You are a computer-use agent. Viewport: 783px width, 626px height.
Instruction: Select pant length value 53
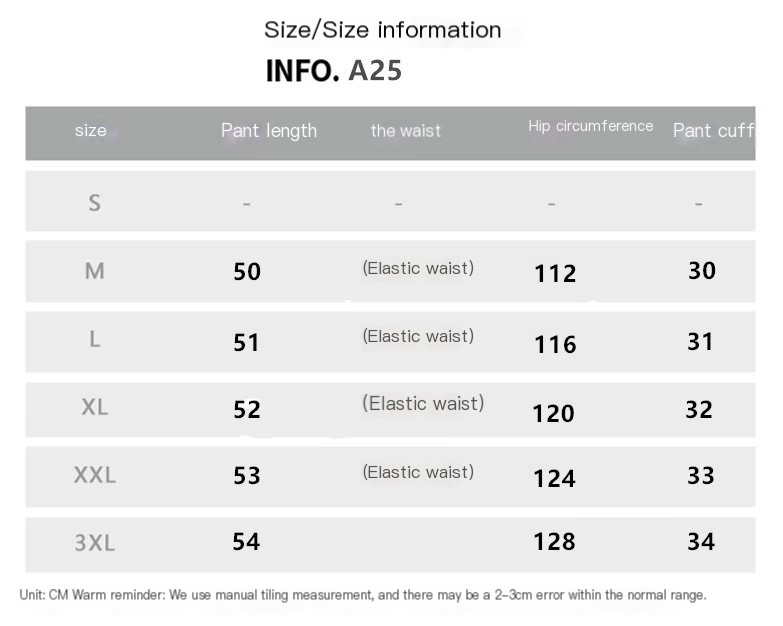(x=246, y=475)
